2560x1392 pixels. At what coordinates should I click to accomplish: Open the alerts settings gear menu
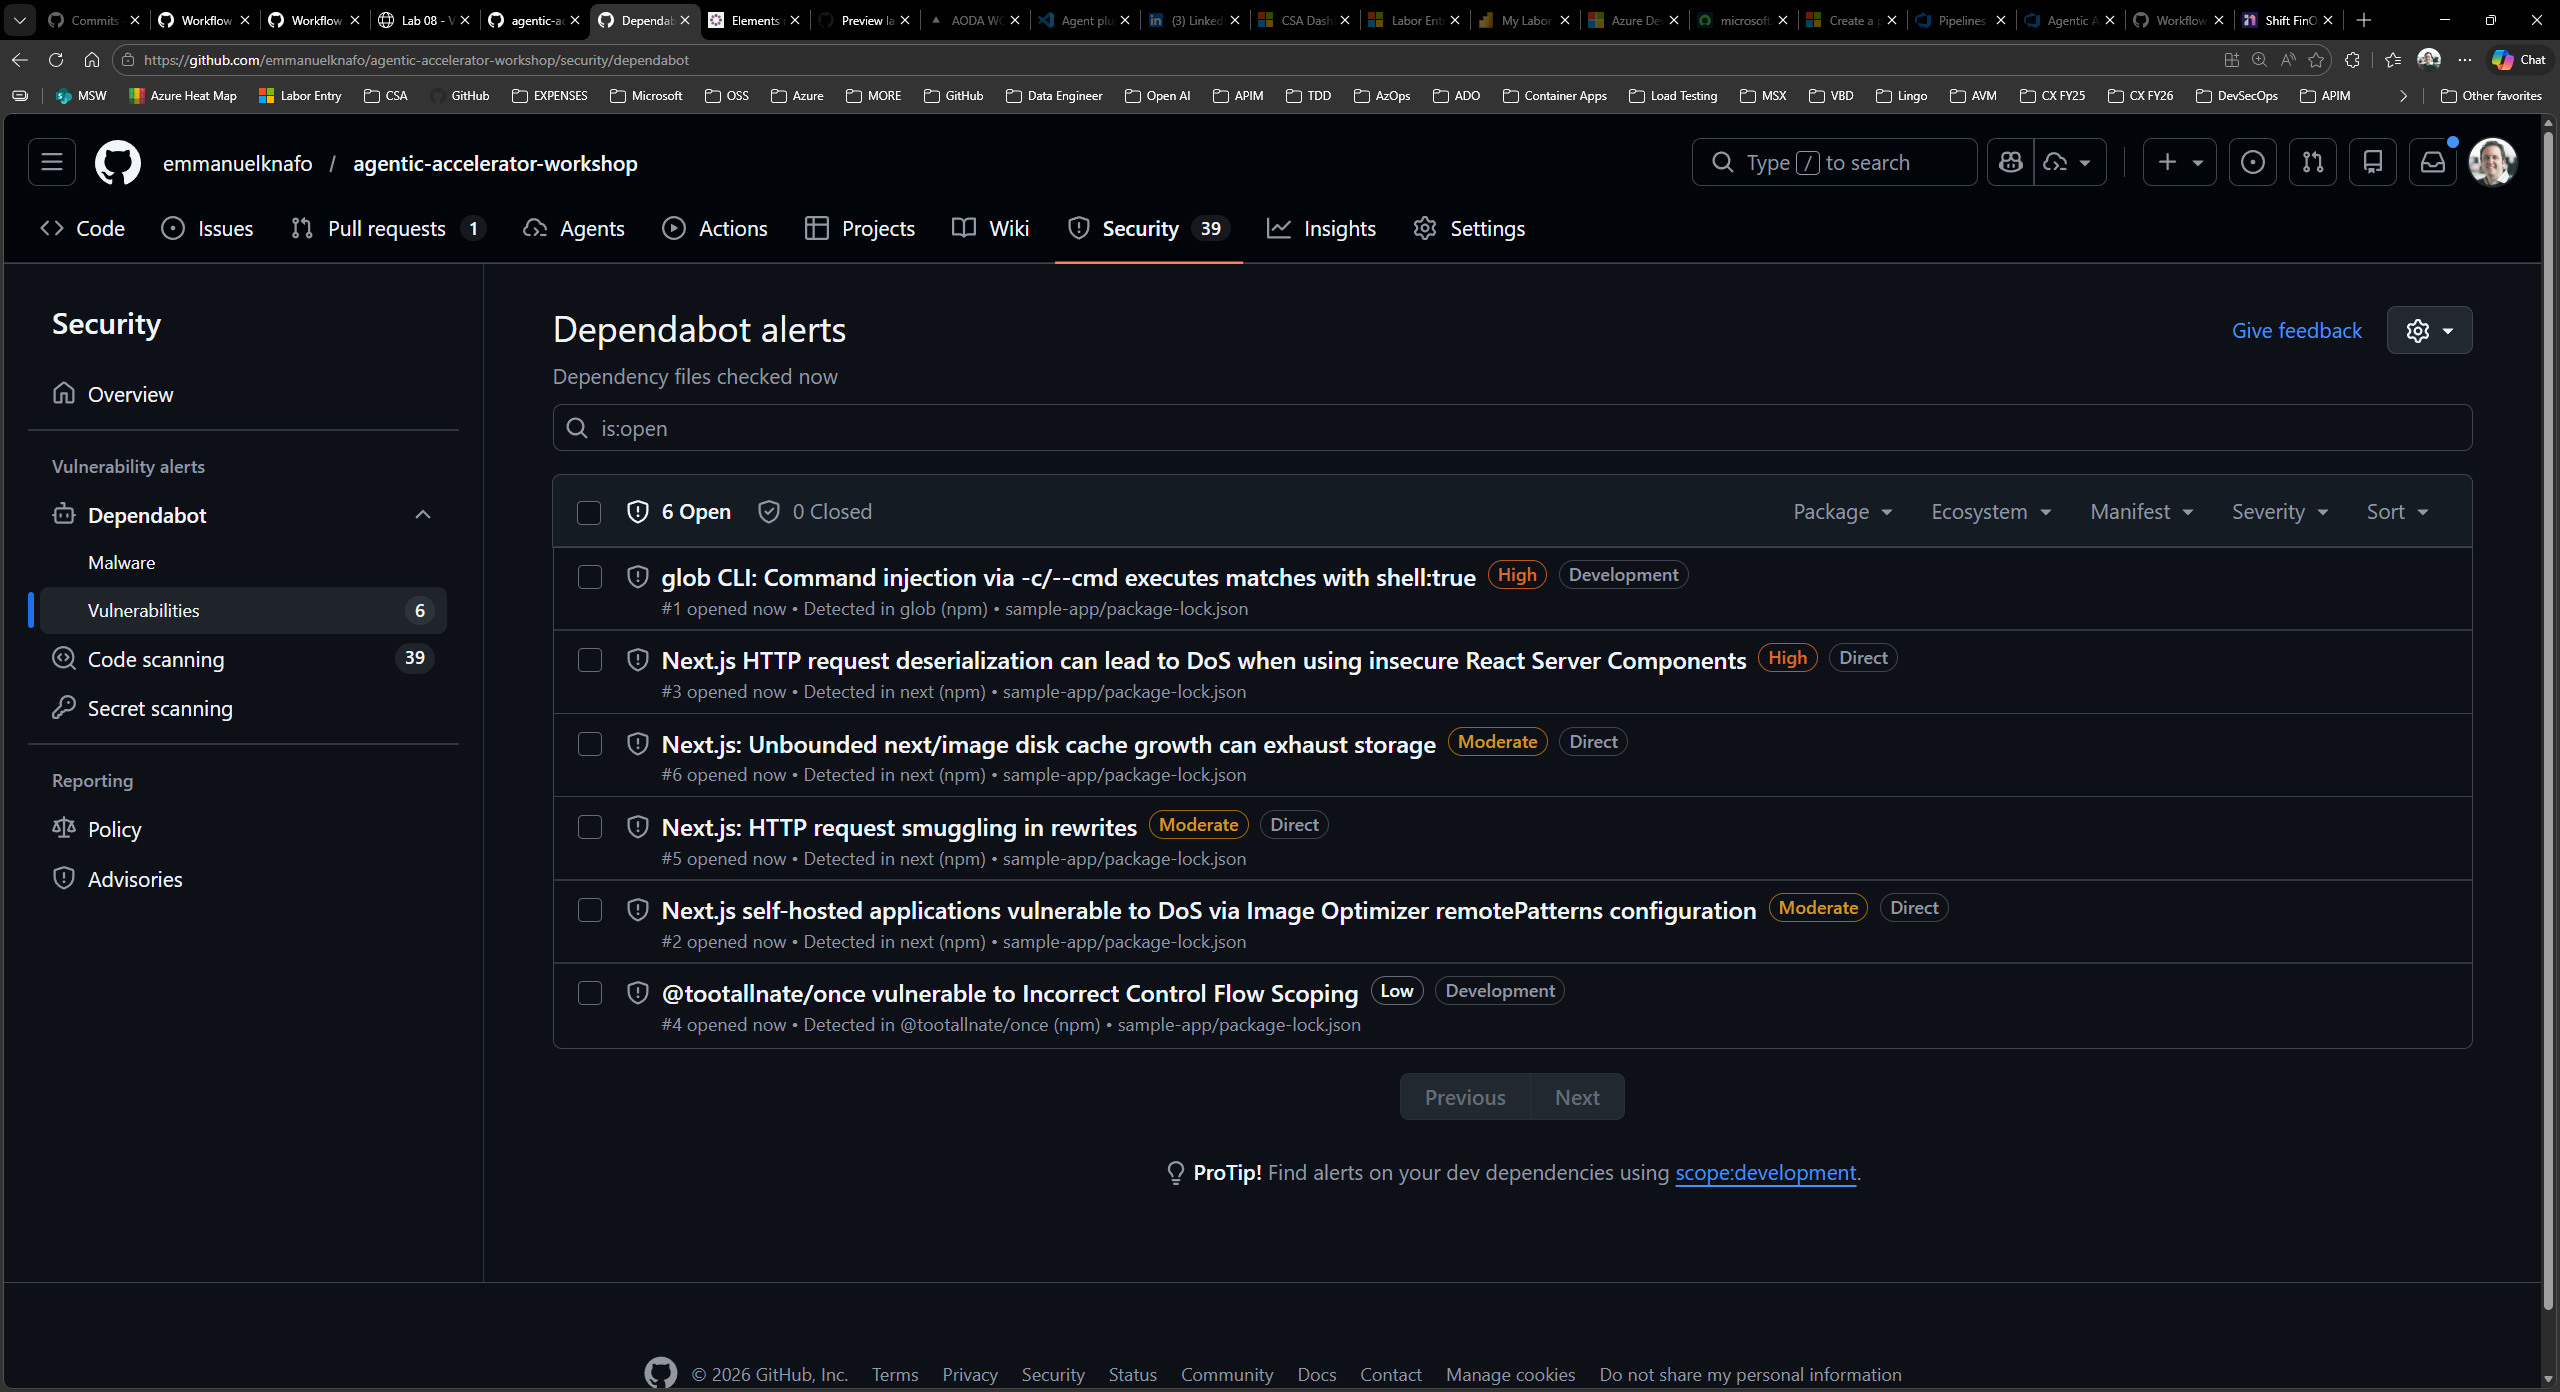[2429, 330]
